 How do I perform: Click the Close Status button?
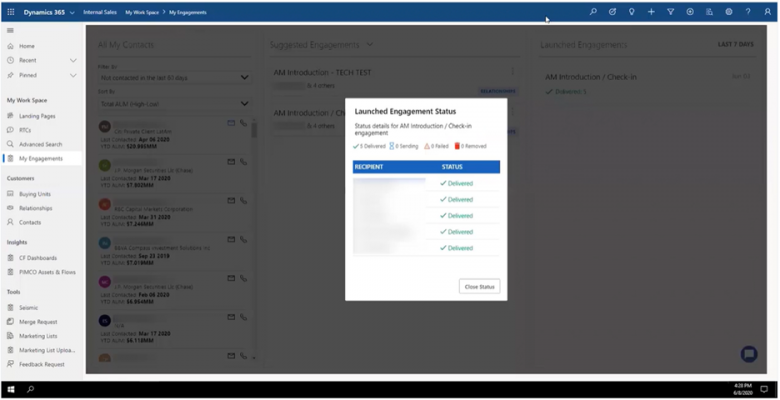coord(479,287)
